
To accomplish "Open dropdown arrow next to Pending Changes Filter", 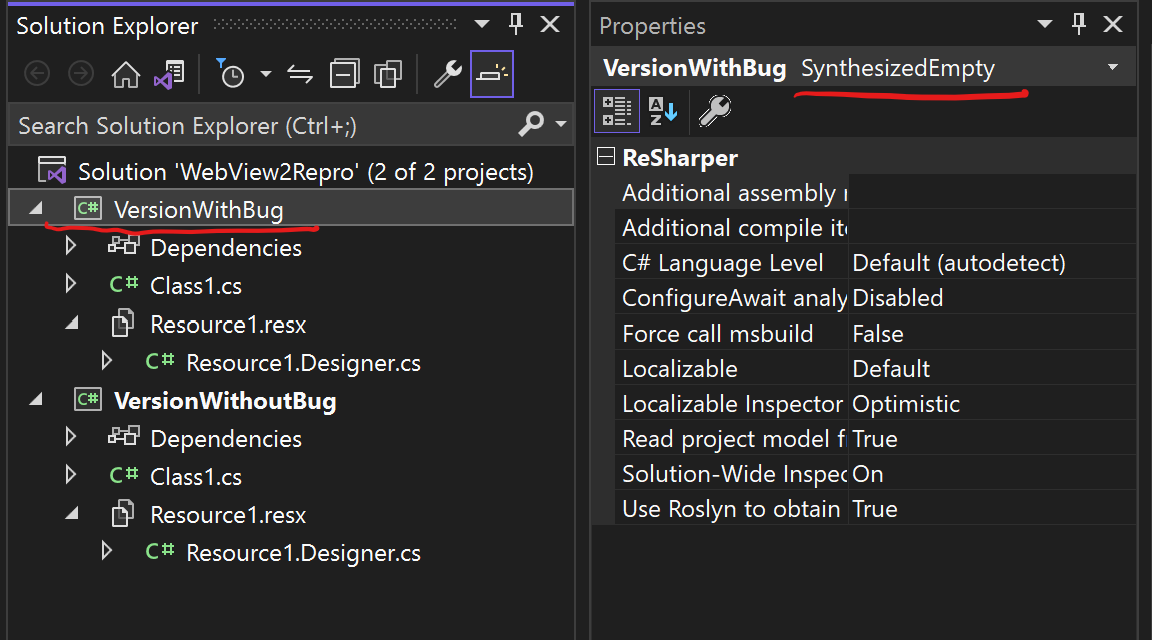I will pos(266,74).
